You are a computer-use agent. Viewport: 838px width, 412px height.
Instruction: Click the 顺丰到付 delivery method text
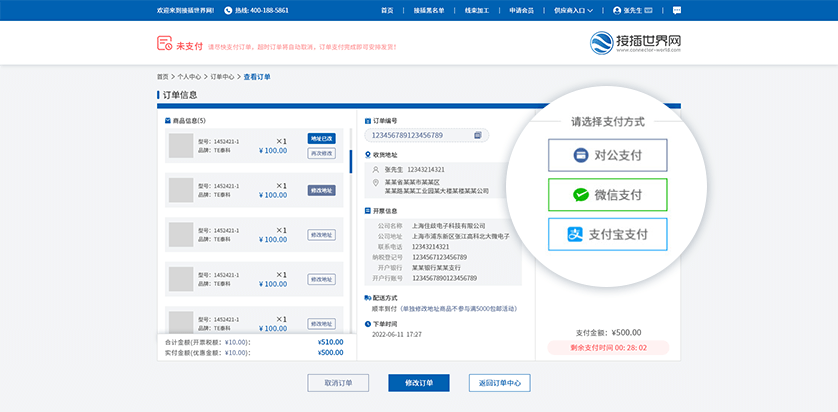(385, 309)
